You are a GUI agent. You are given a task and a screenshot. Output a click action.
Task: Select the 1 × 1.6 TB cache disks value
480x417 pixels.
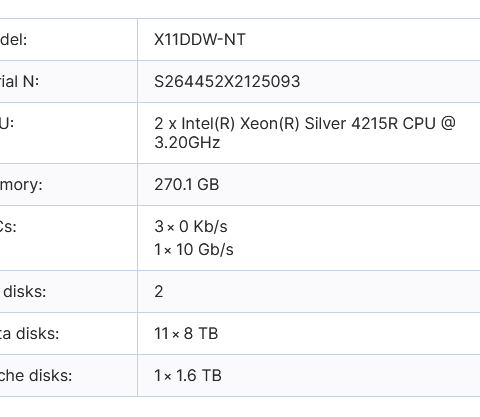[188, 376]
